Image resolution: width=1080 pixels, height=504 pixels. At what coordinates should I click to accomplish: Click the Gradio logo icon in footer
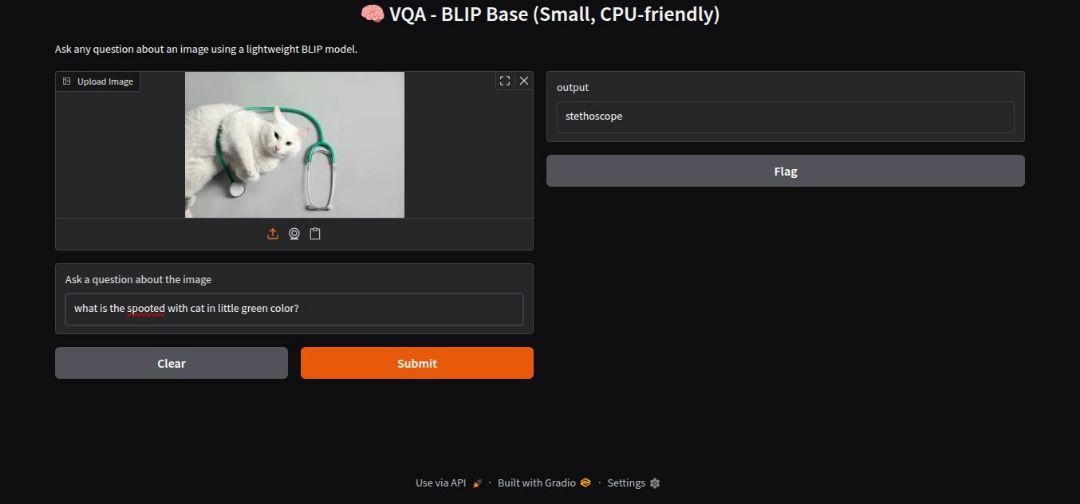pos(585,483)
